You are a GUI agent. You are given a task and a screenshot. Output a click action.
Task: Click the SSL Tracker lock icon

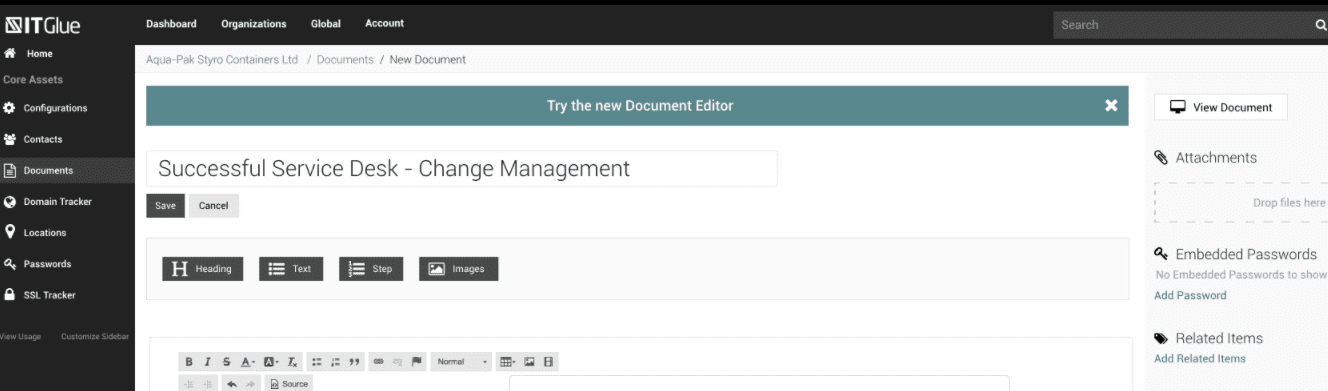tap(10, 295)
